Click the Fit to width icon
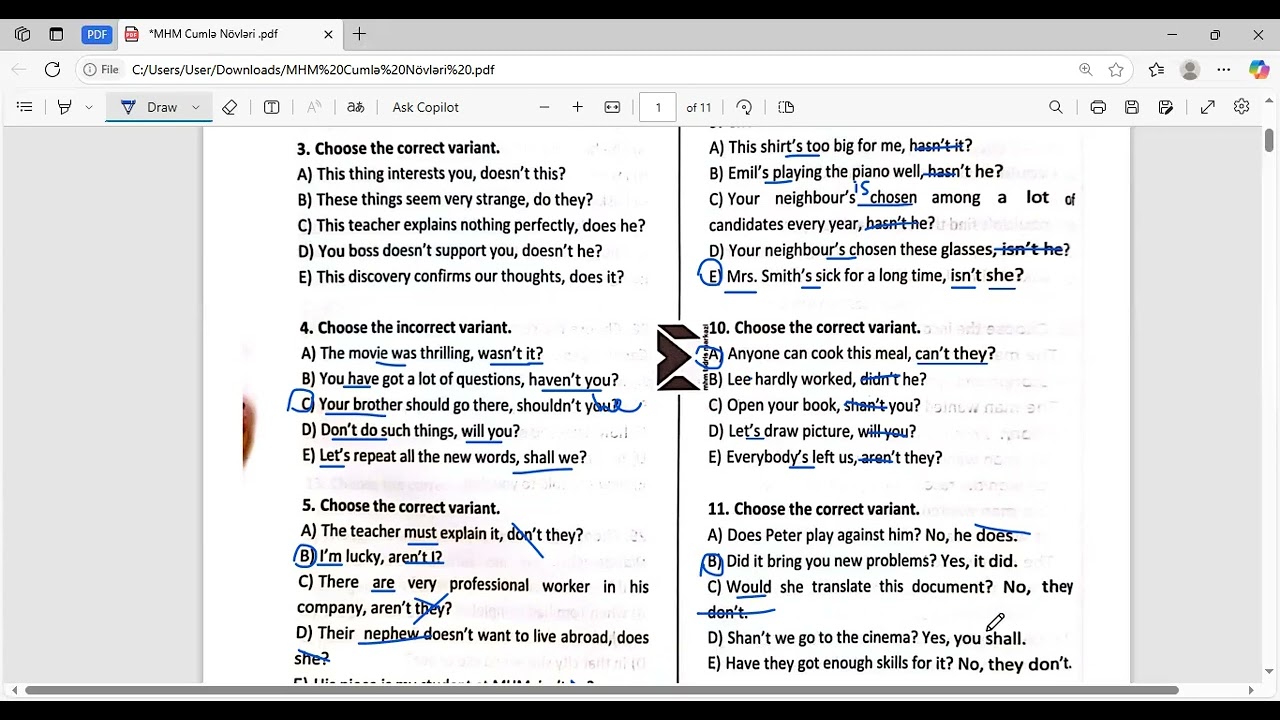Image resolution: width=1280 pixels, height=720 pixels. pos(612,107)
